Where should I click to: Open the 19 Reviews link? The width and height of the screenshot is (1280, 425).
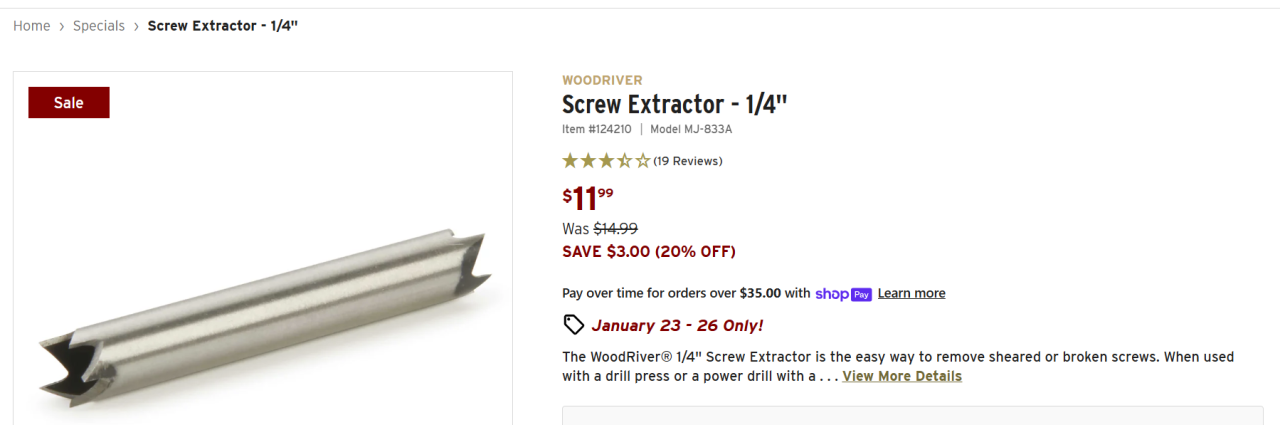(x=688, y=161)
